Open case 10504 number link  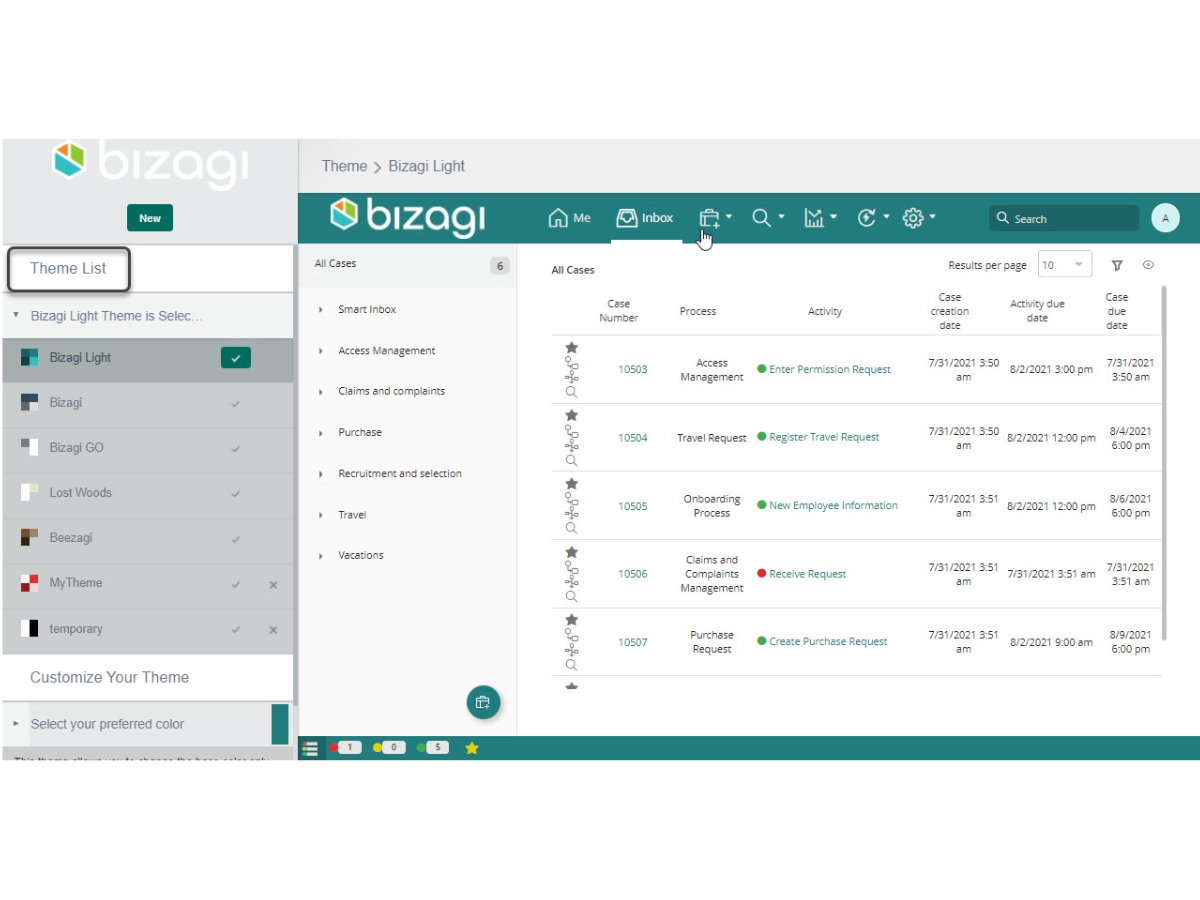point(632,438)
